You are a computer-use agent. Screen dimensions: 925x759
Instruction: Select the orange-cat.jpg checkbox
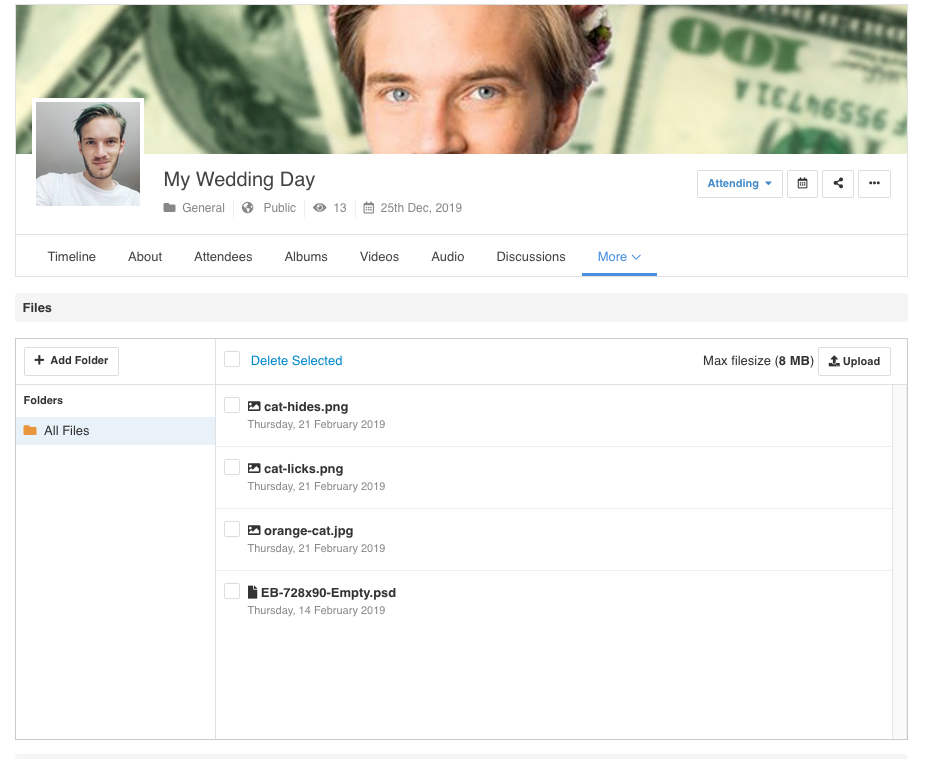(x=232, y=529)
